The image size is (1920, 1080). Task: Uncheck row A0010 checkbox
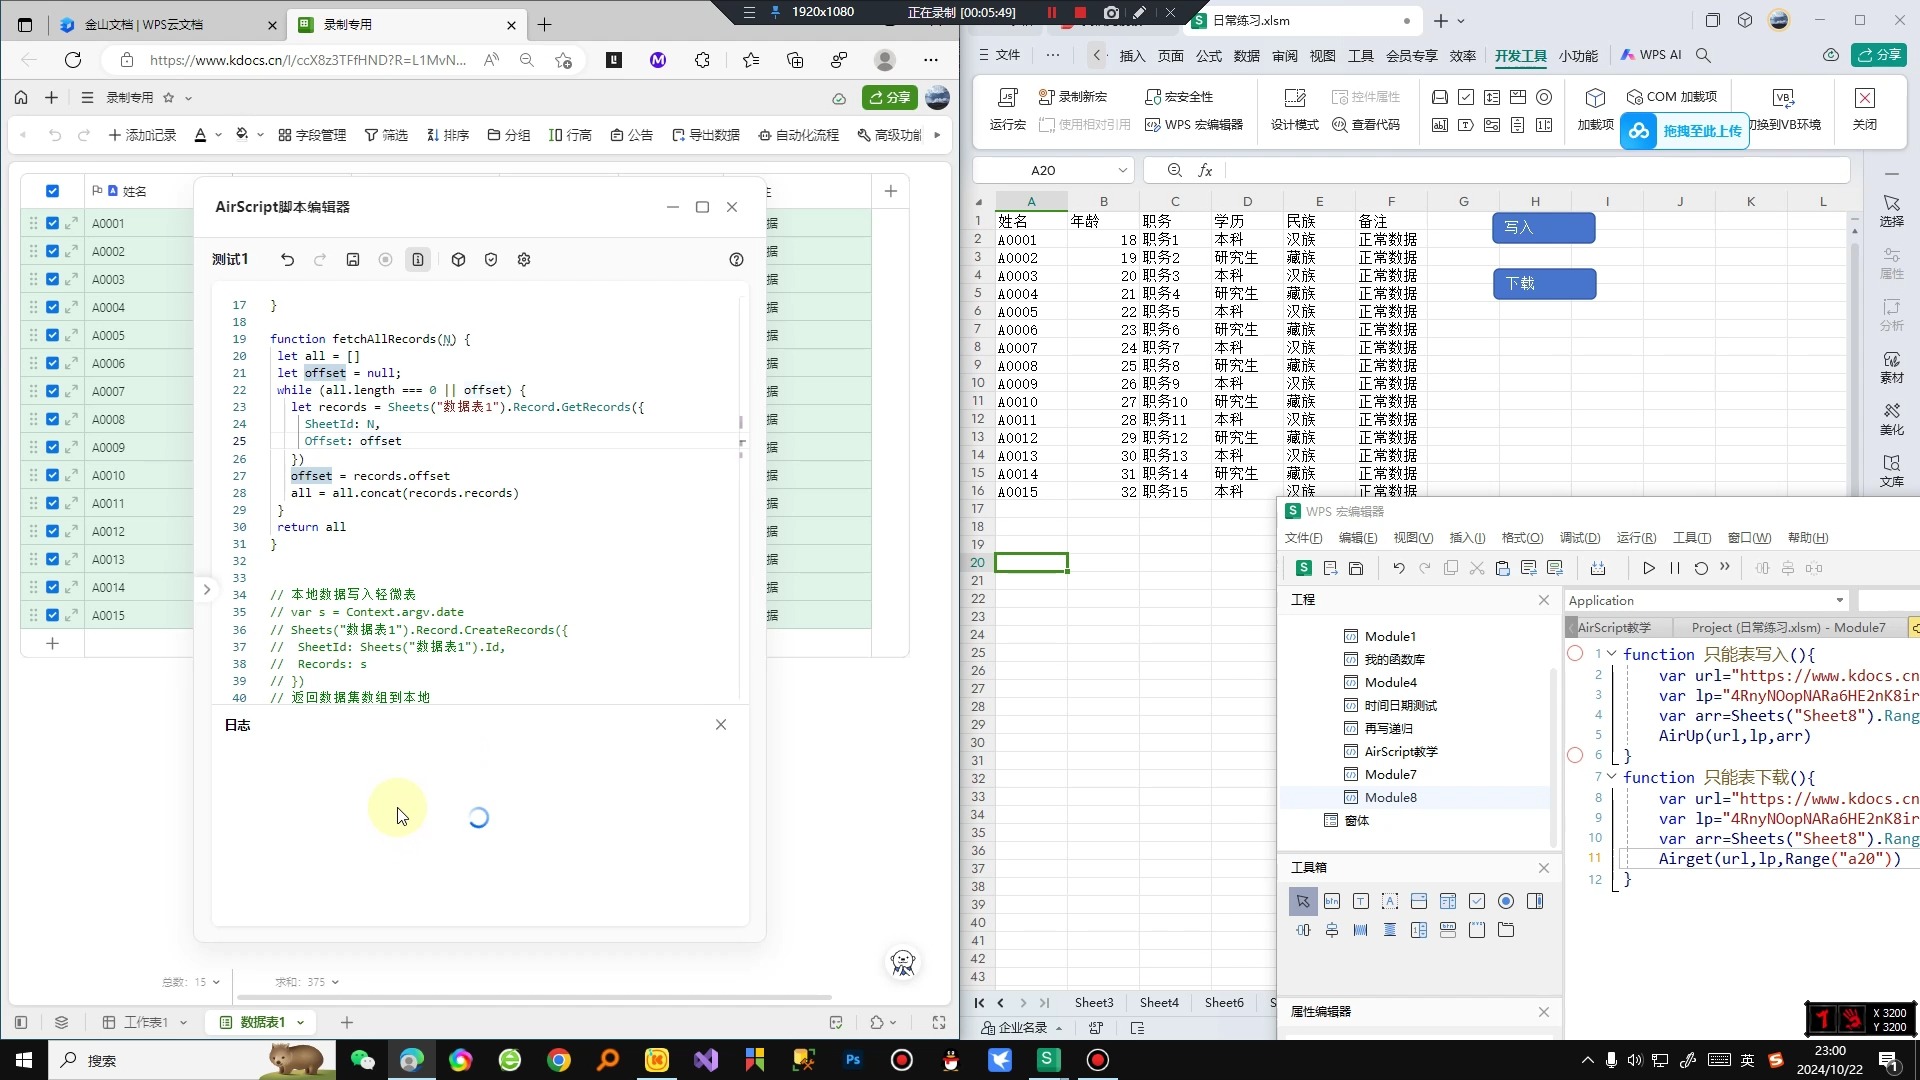[x=52, y=475]
